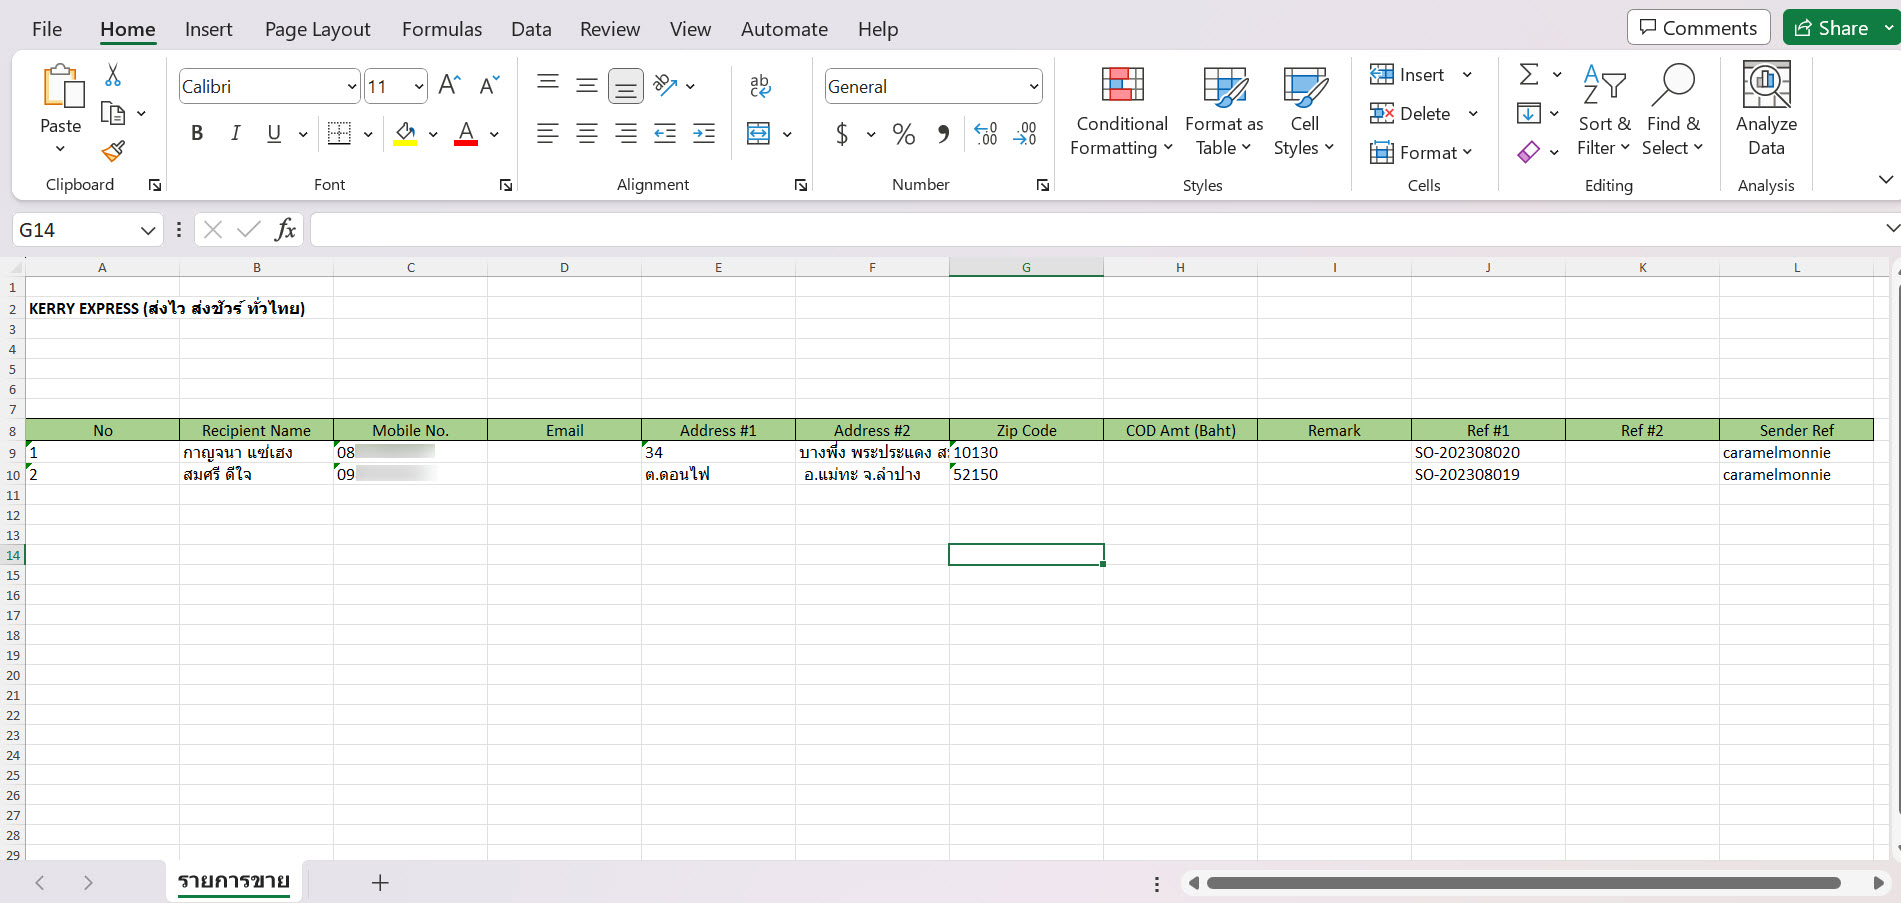Click the Fill down arrow icon

tap(1528, 113)
